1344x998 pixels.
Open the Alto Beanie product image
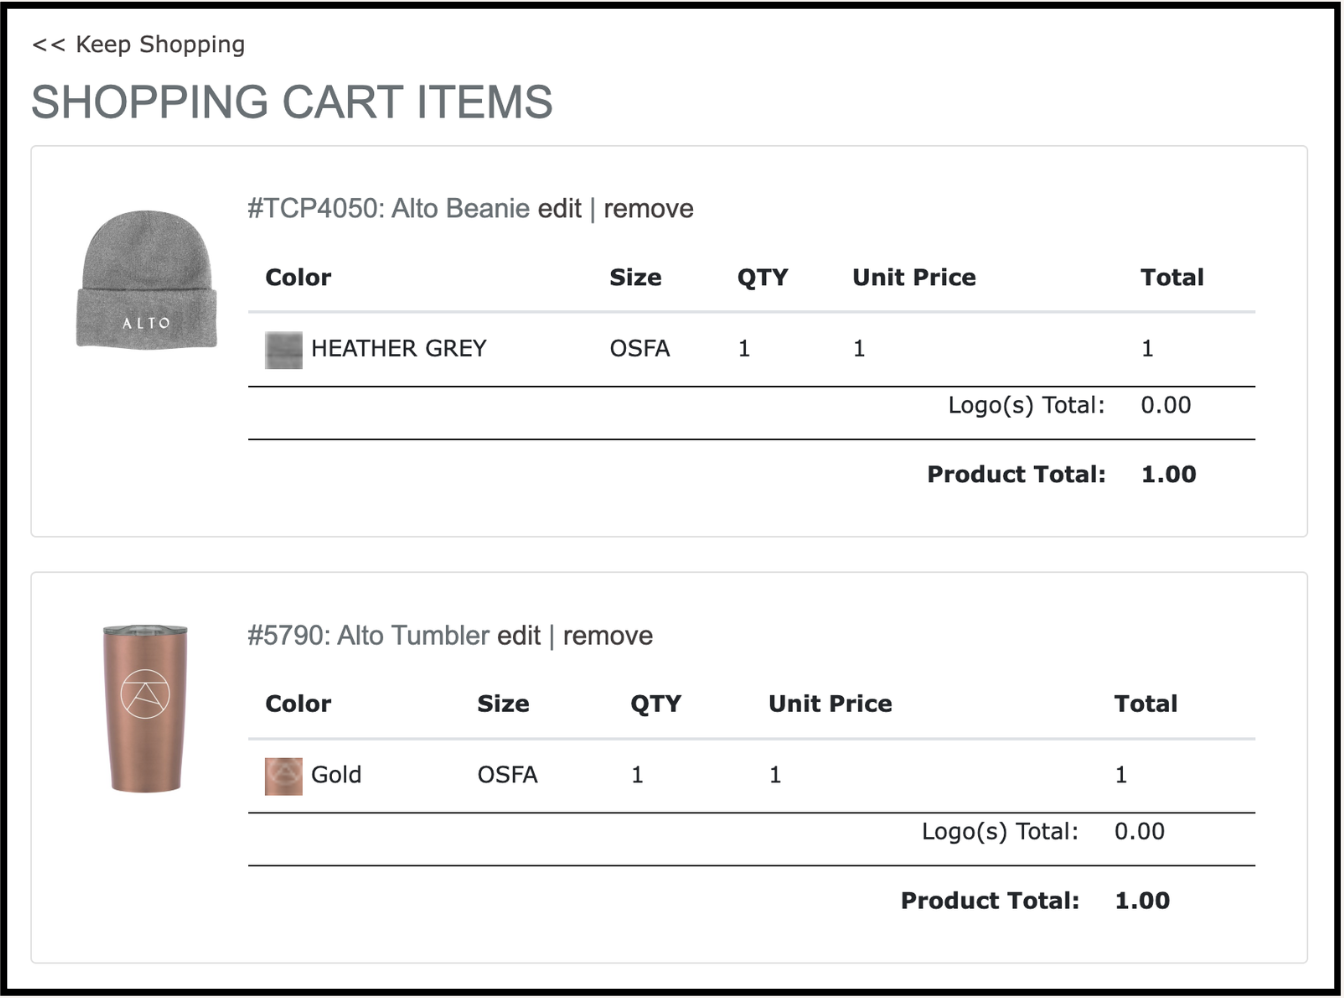(x=147, y=279)
